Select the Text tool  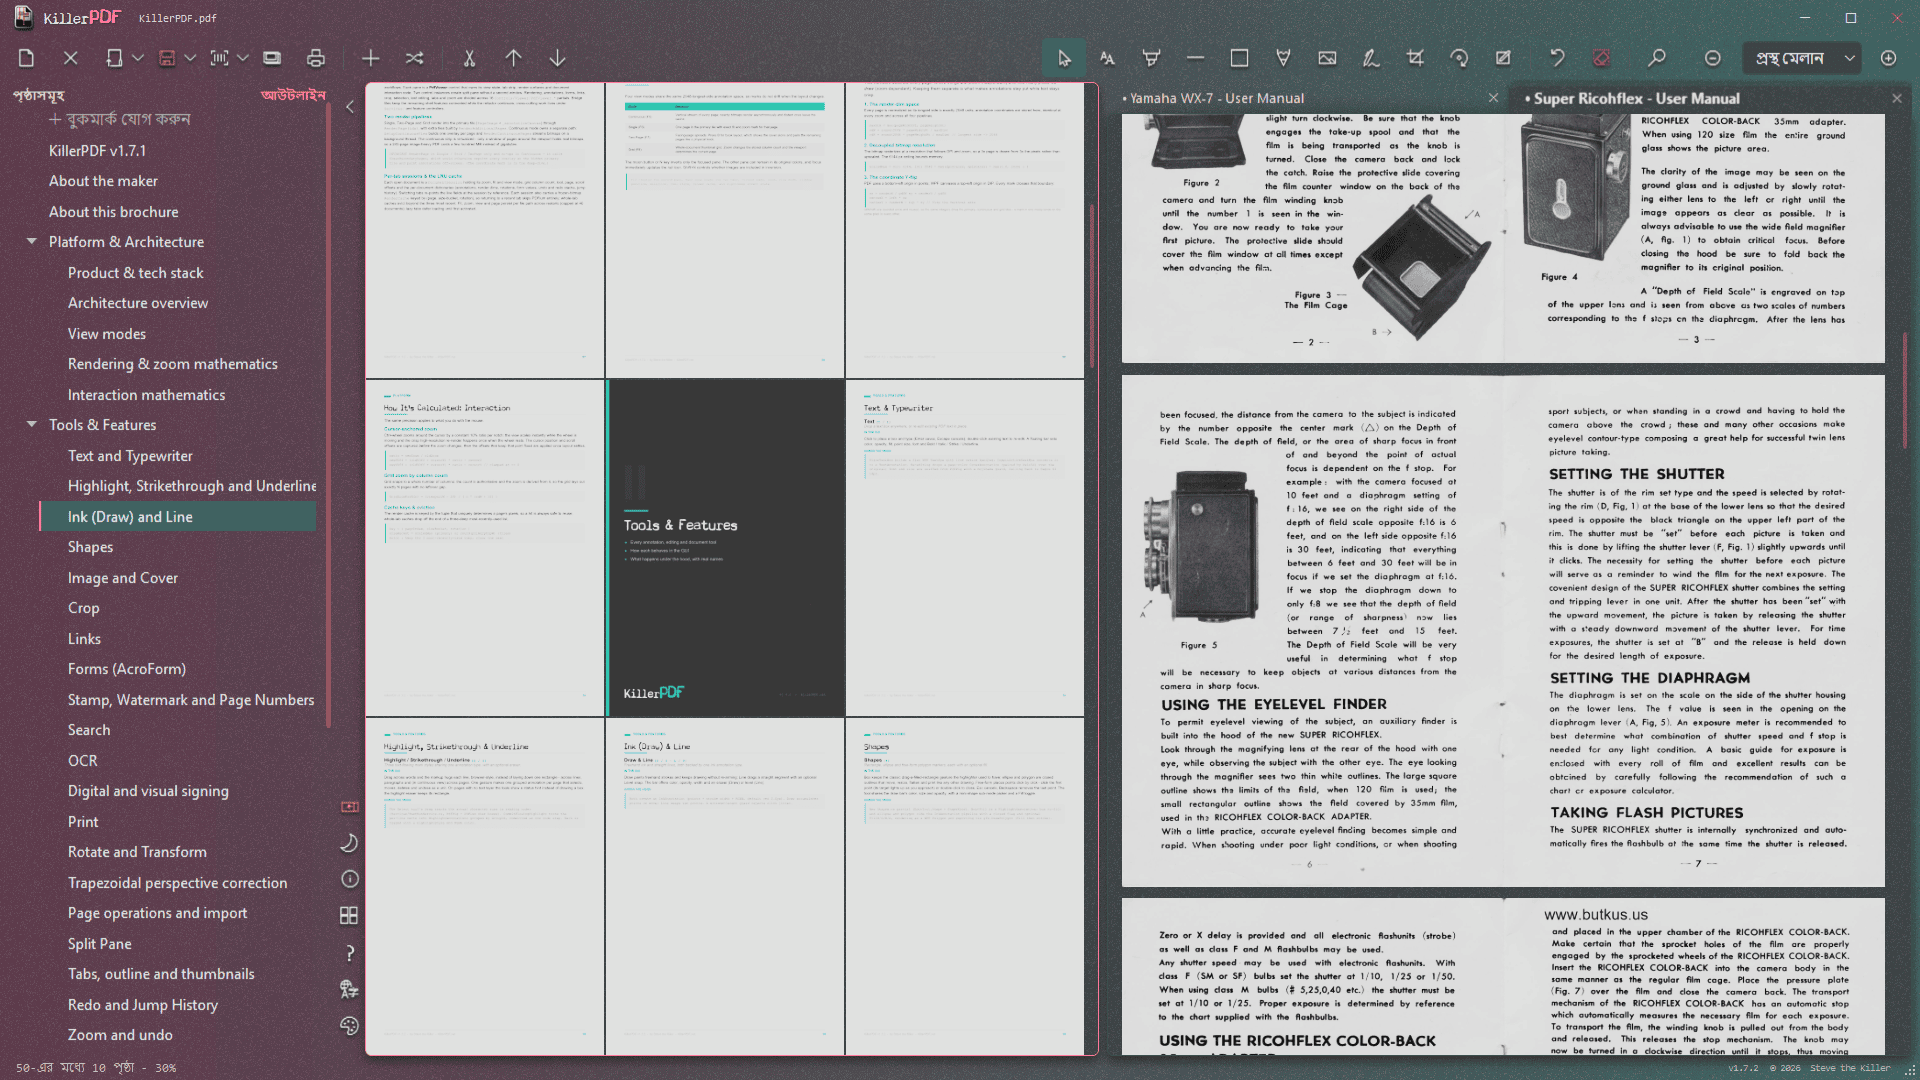1108,58
